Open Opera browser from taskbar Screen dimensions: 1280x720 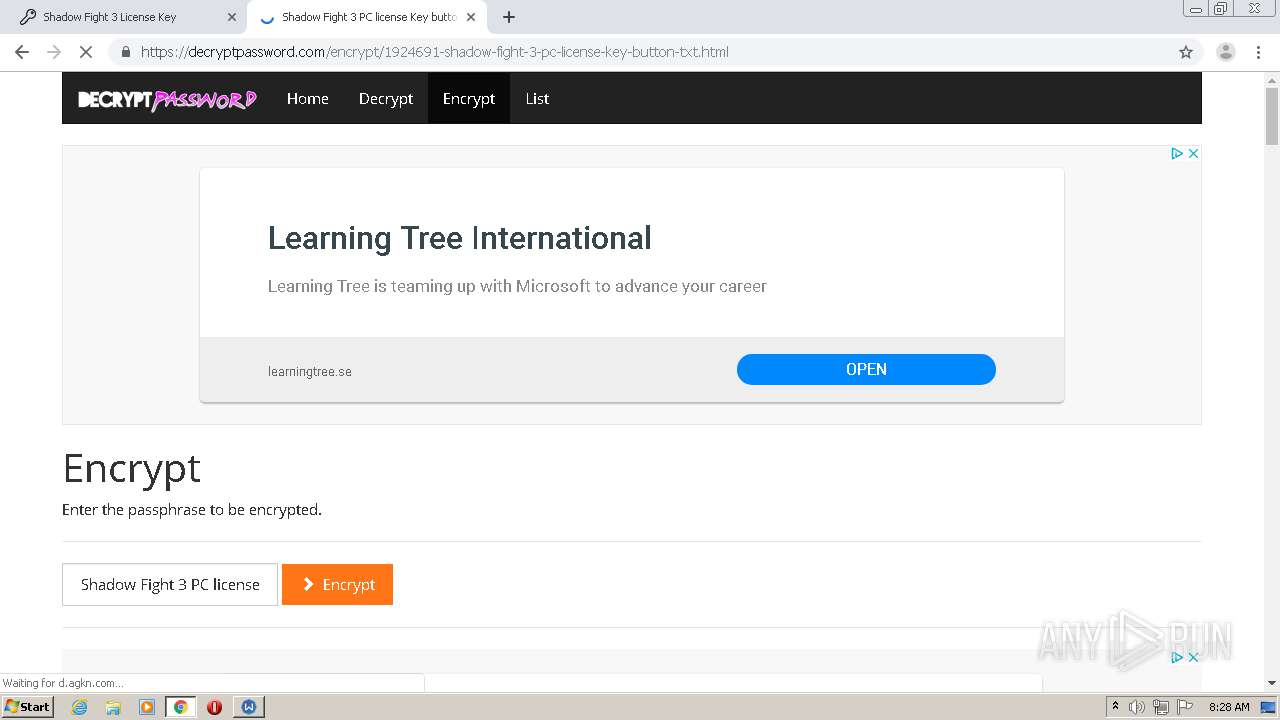[x=214, y=707]
